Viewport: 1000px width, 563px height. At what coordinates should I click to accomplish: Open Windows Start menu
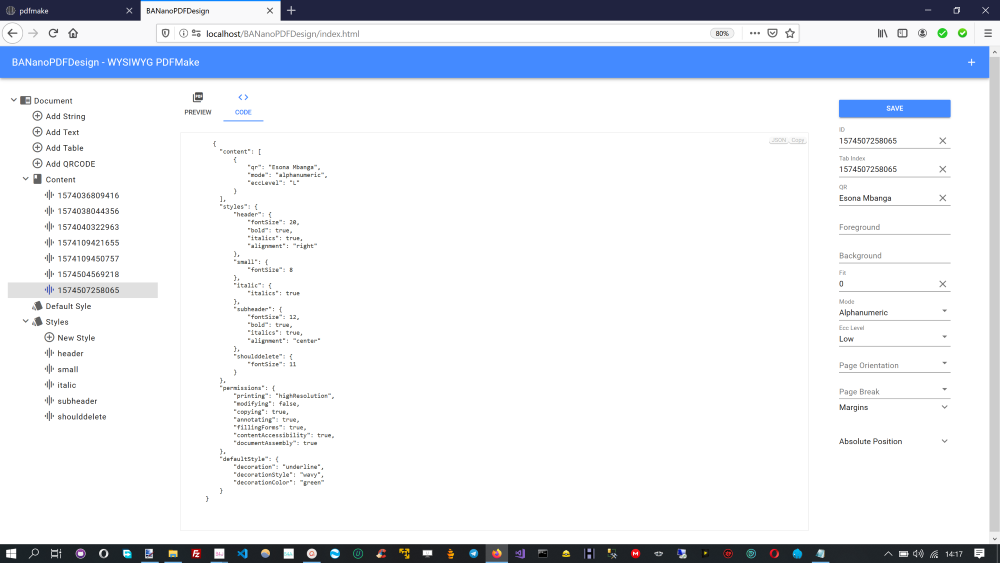[11, 553]
